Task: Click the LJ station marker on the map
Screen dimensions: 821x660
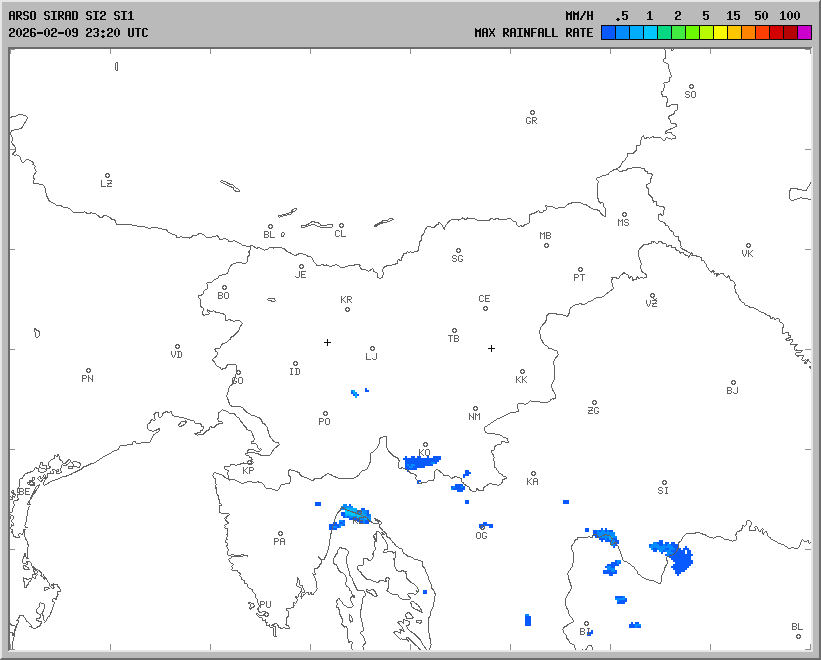Action: pos(372,349)
